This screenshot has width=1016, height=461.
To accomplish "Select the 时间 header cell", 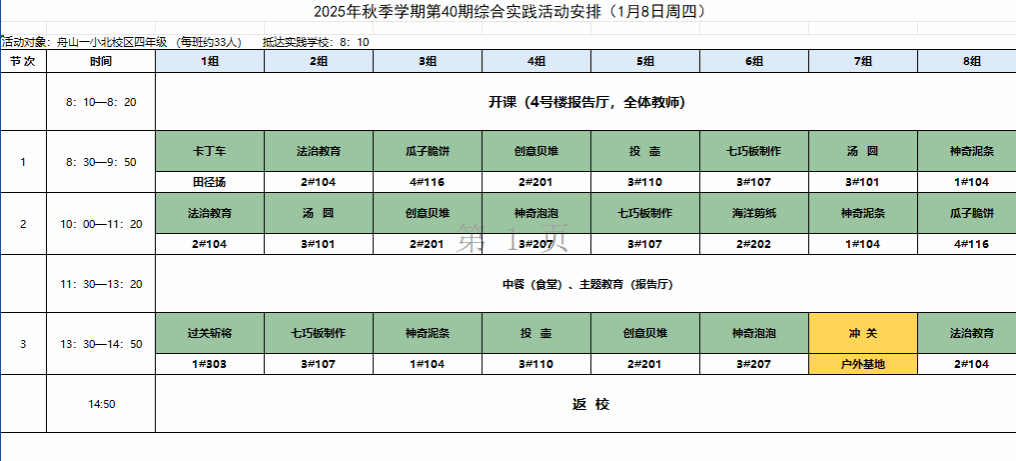I will point(101,62).
